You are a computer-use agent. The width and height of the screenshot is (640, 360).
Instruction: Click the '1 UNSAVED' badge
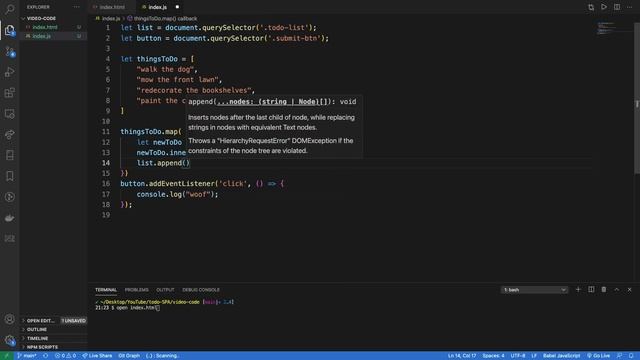pyautogui.click(x=73, y=321)
